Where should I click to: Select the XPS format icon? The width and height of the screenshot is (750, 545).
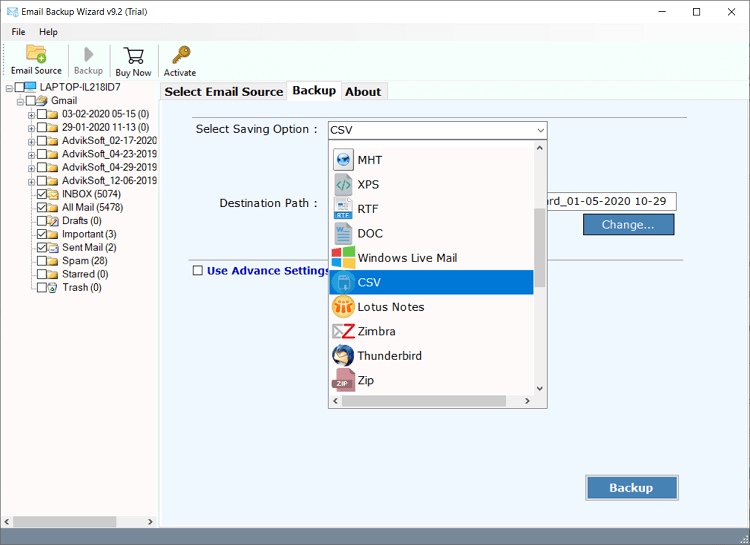[343, 184]
